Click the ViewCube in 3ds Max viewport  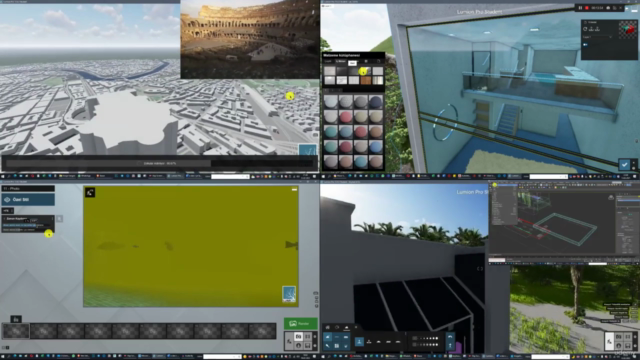click(x=611, y=198)
